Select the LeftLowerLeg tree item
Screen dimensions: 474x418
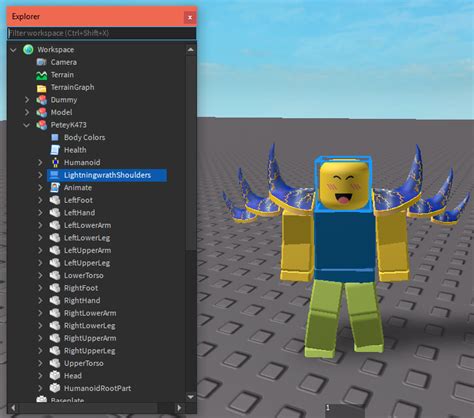pos(87,238)
